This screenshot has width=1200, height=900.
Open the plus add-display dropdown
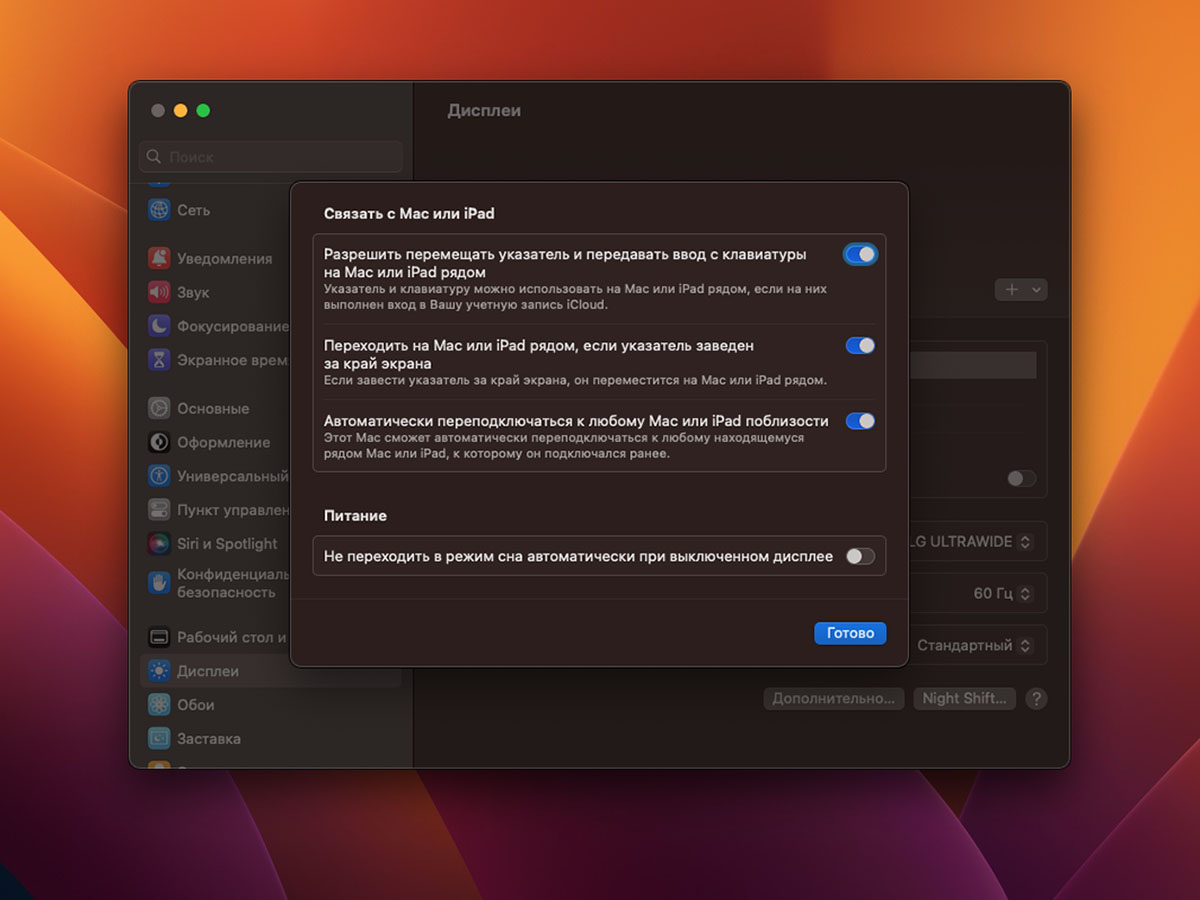coord(1021,289)
